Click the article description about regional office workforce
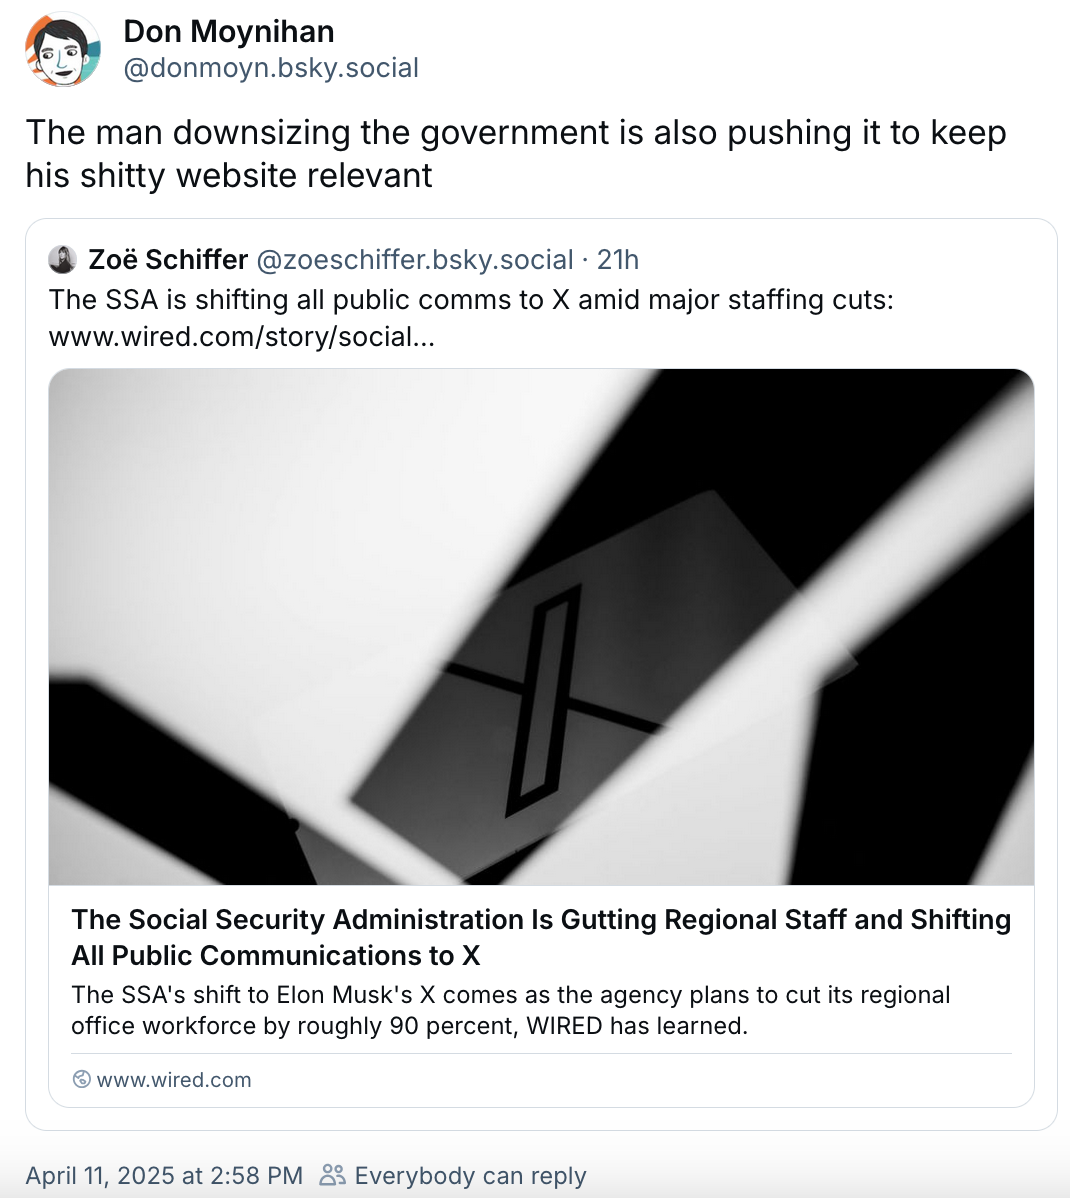The width and height of the screenshot is (1070, 1198). coord(510,1010)
